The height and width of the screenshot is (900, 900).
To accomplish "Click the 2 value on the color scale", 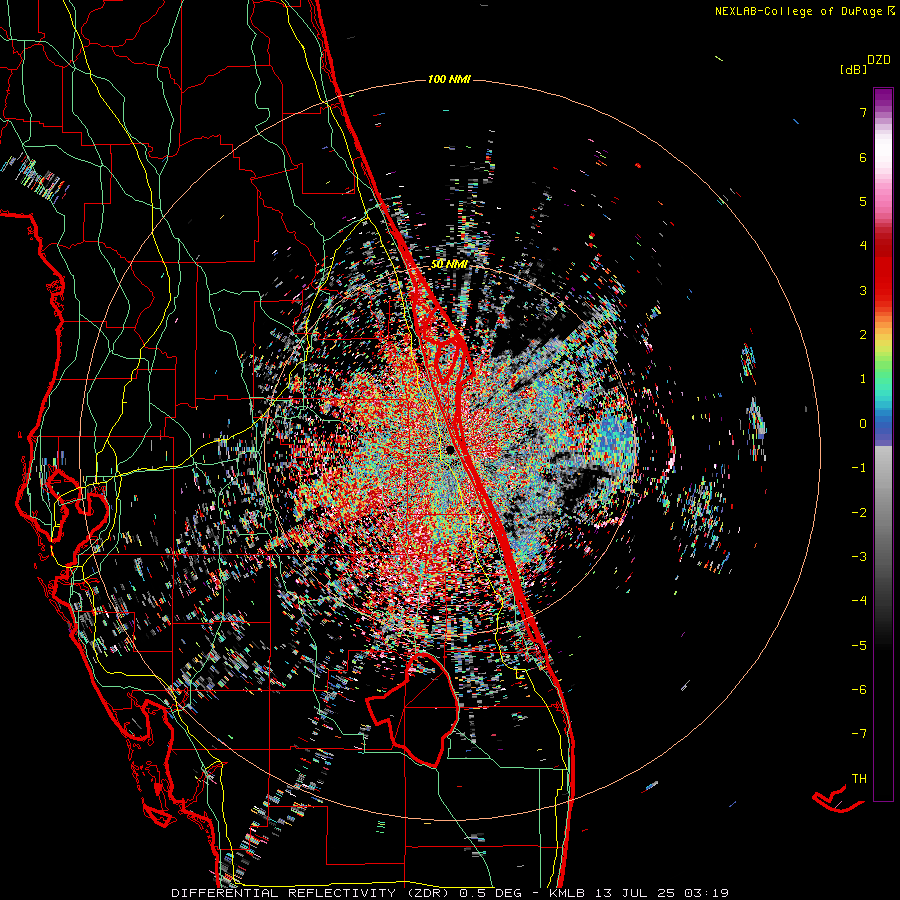I will (x=863, y=335).
